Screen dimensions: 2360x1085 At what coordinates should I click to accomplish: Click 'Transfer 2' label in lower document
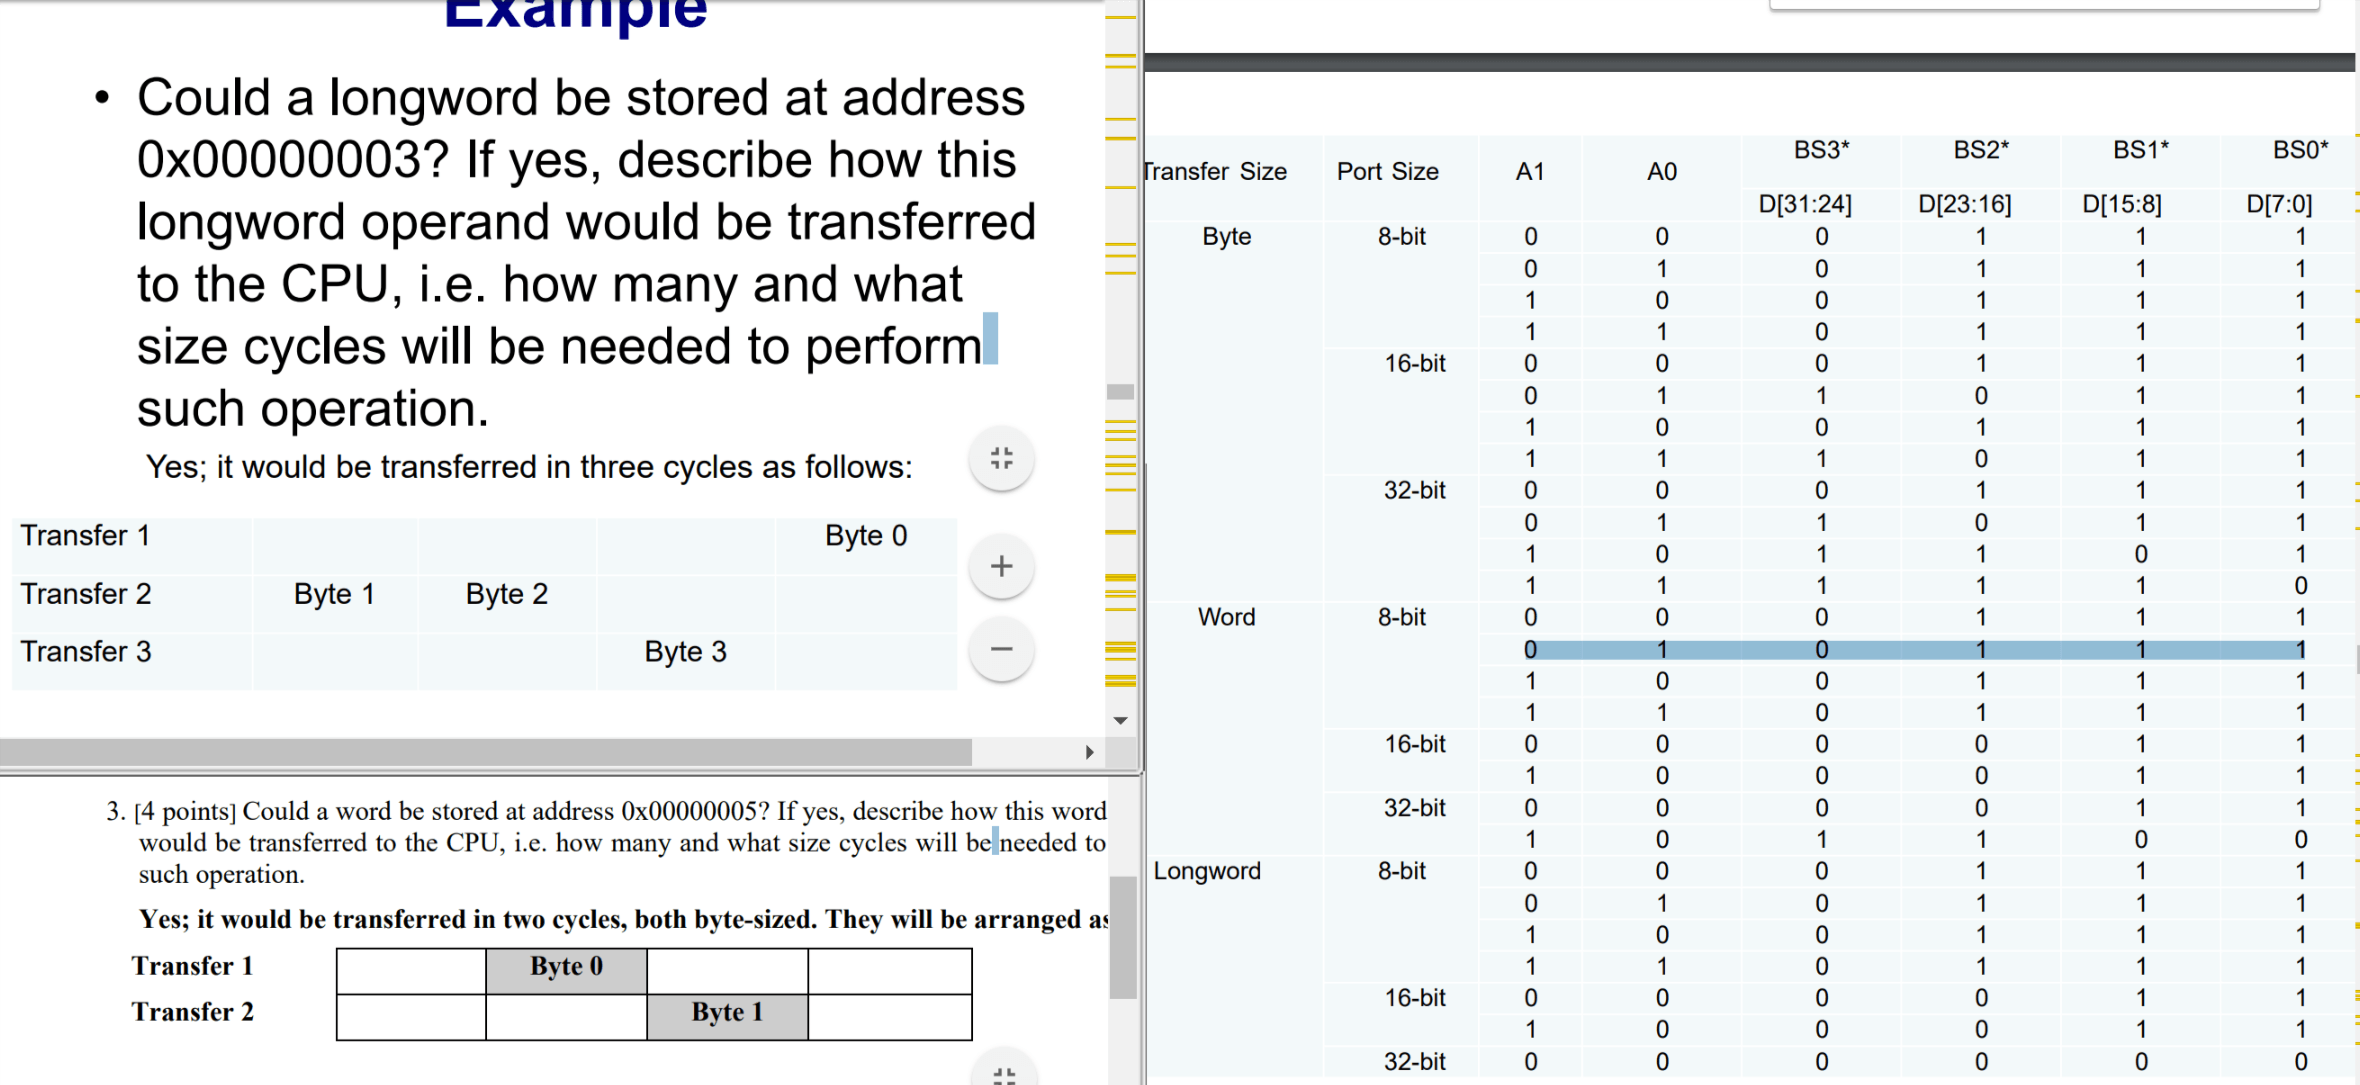(x=192, y=1012)
